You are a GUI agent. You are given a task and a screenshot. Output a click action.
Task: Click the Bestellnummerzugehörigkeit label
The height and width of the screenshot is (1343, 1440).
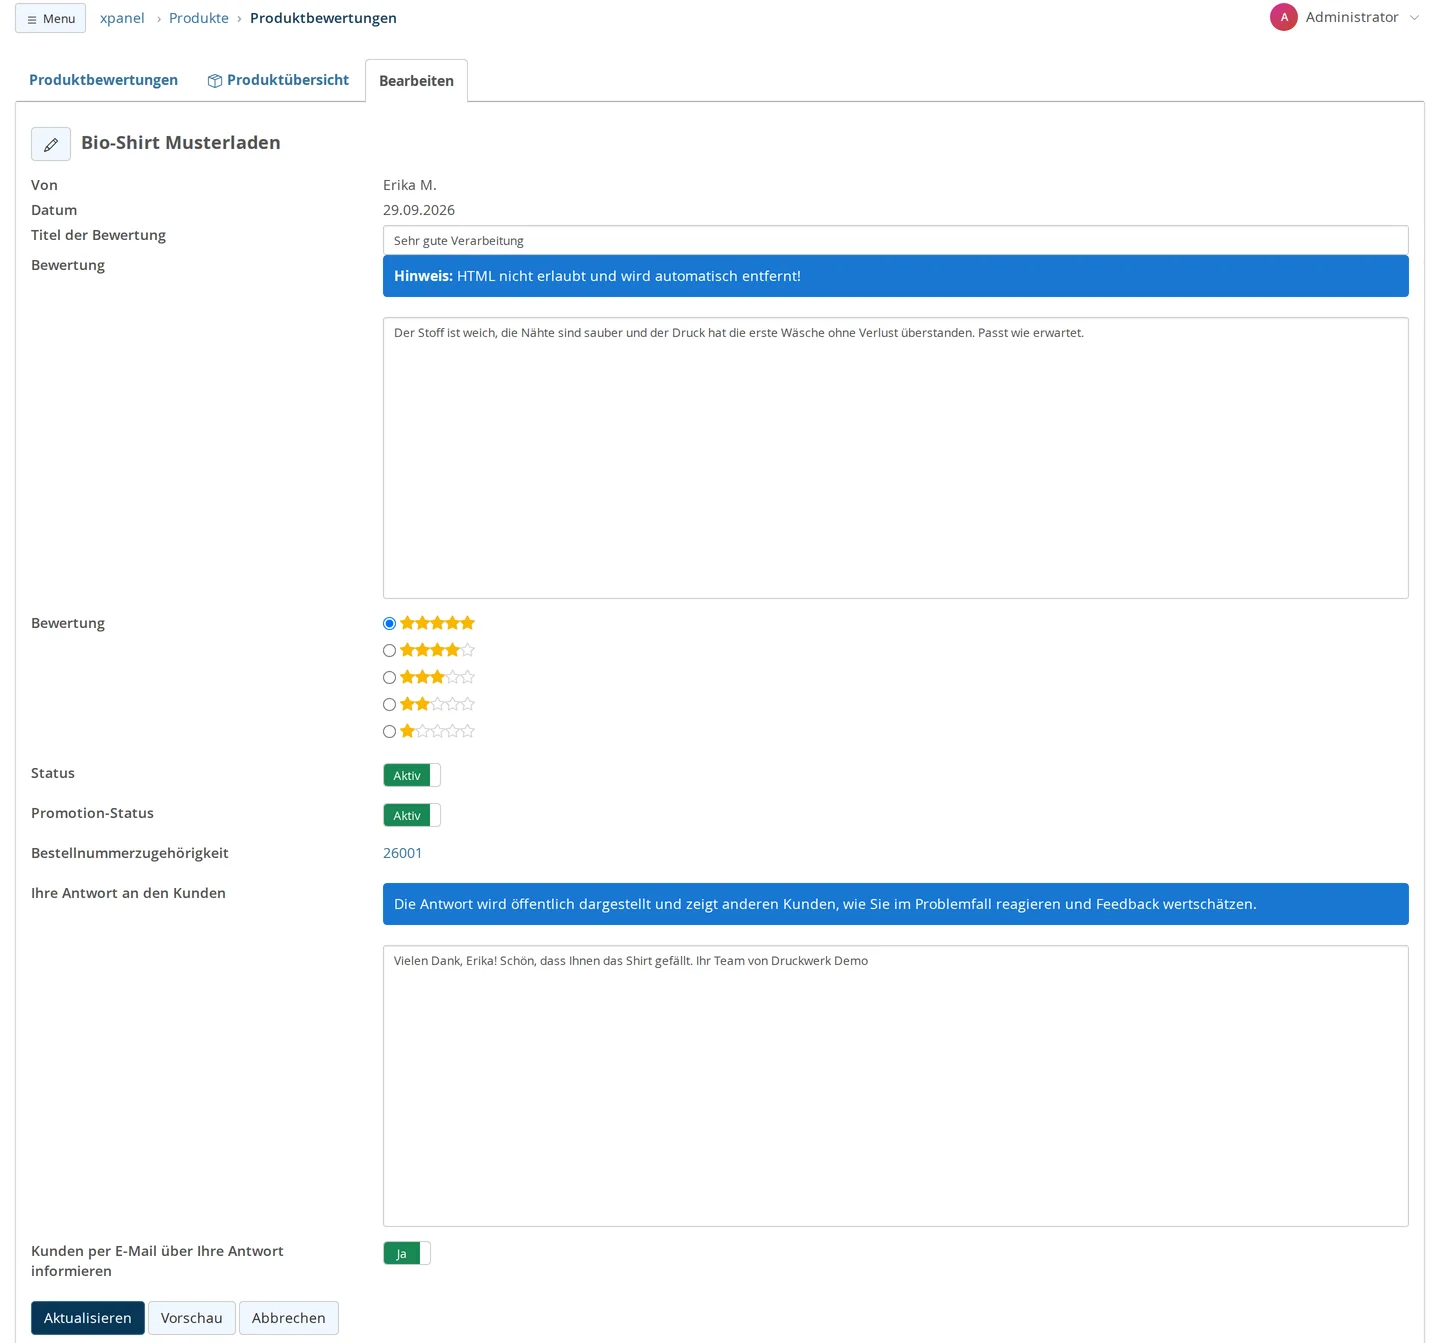pyautogui.click(x=130, y=853)
